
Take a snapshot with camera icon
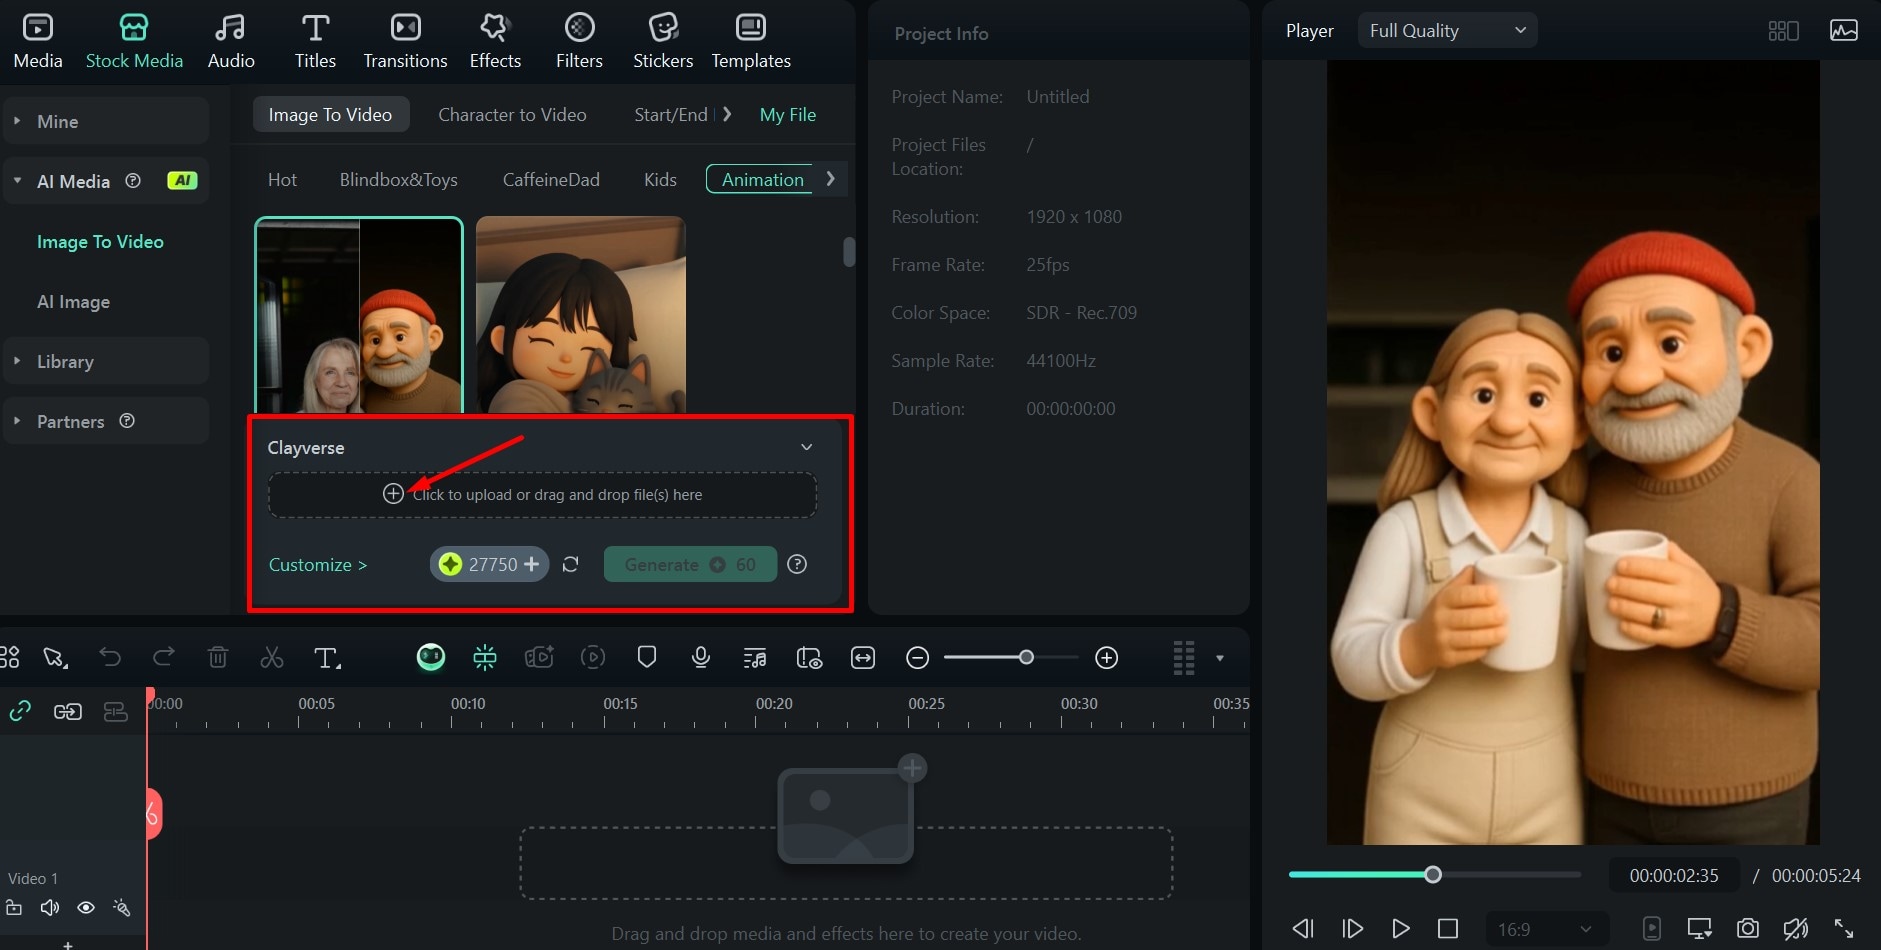tap(1747, 928)
